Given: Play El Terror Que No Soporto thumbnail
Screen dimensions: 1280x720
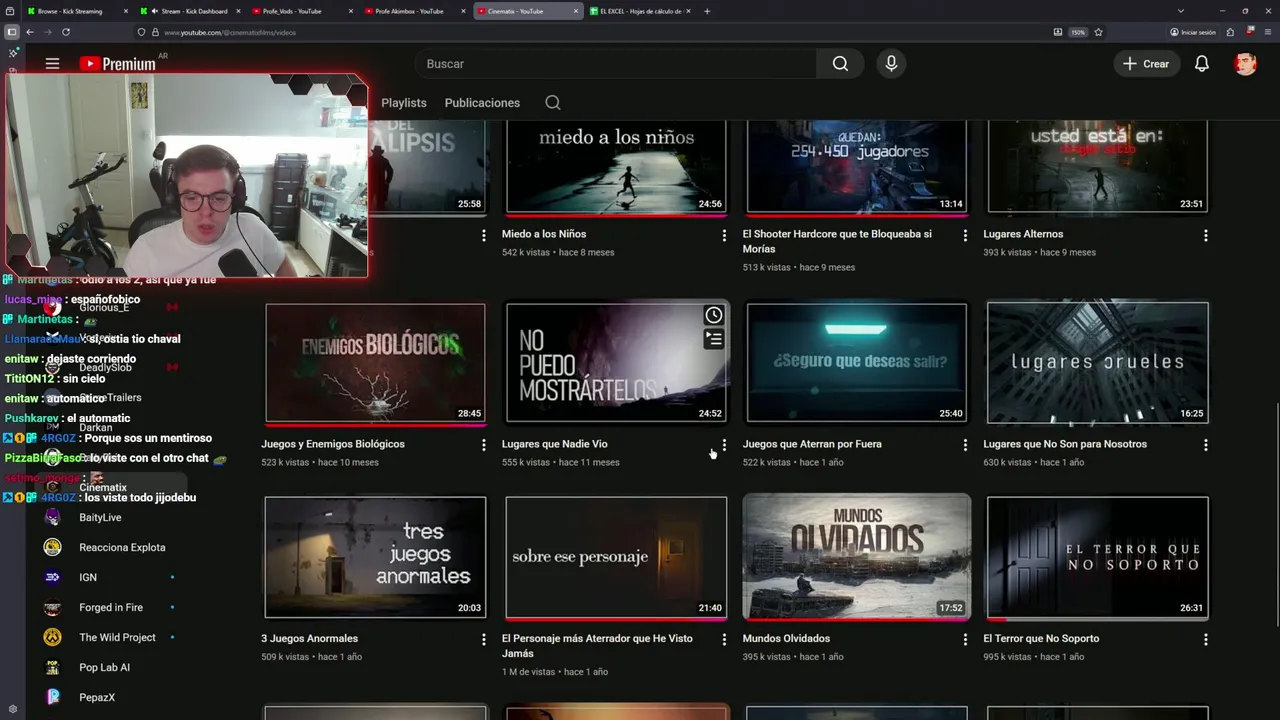Looking at the screenshot, I should coord(1097,557).
